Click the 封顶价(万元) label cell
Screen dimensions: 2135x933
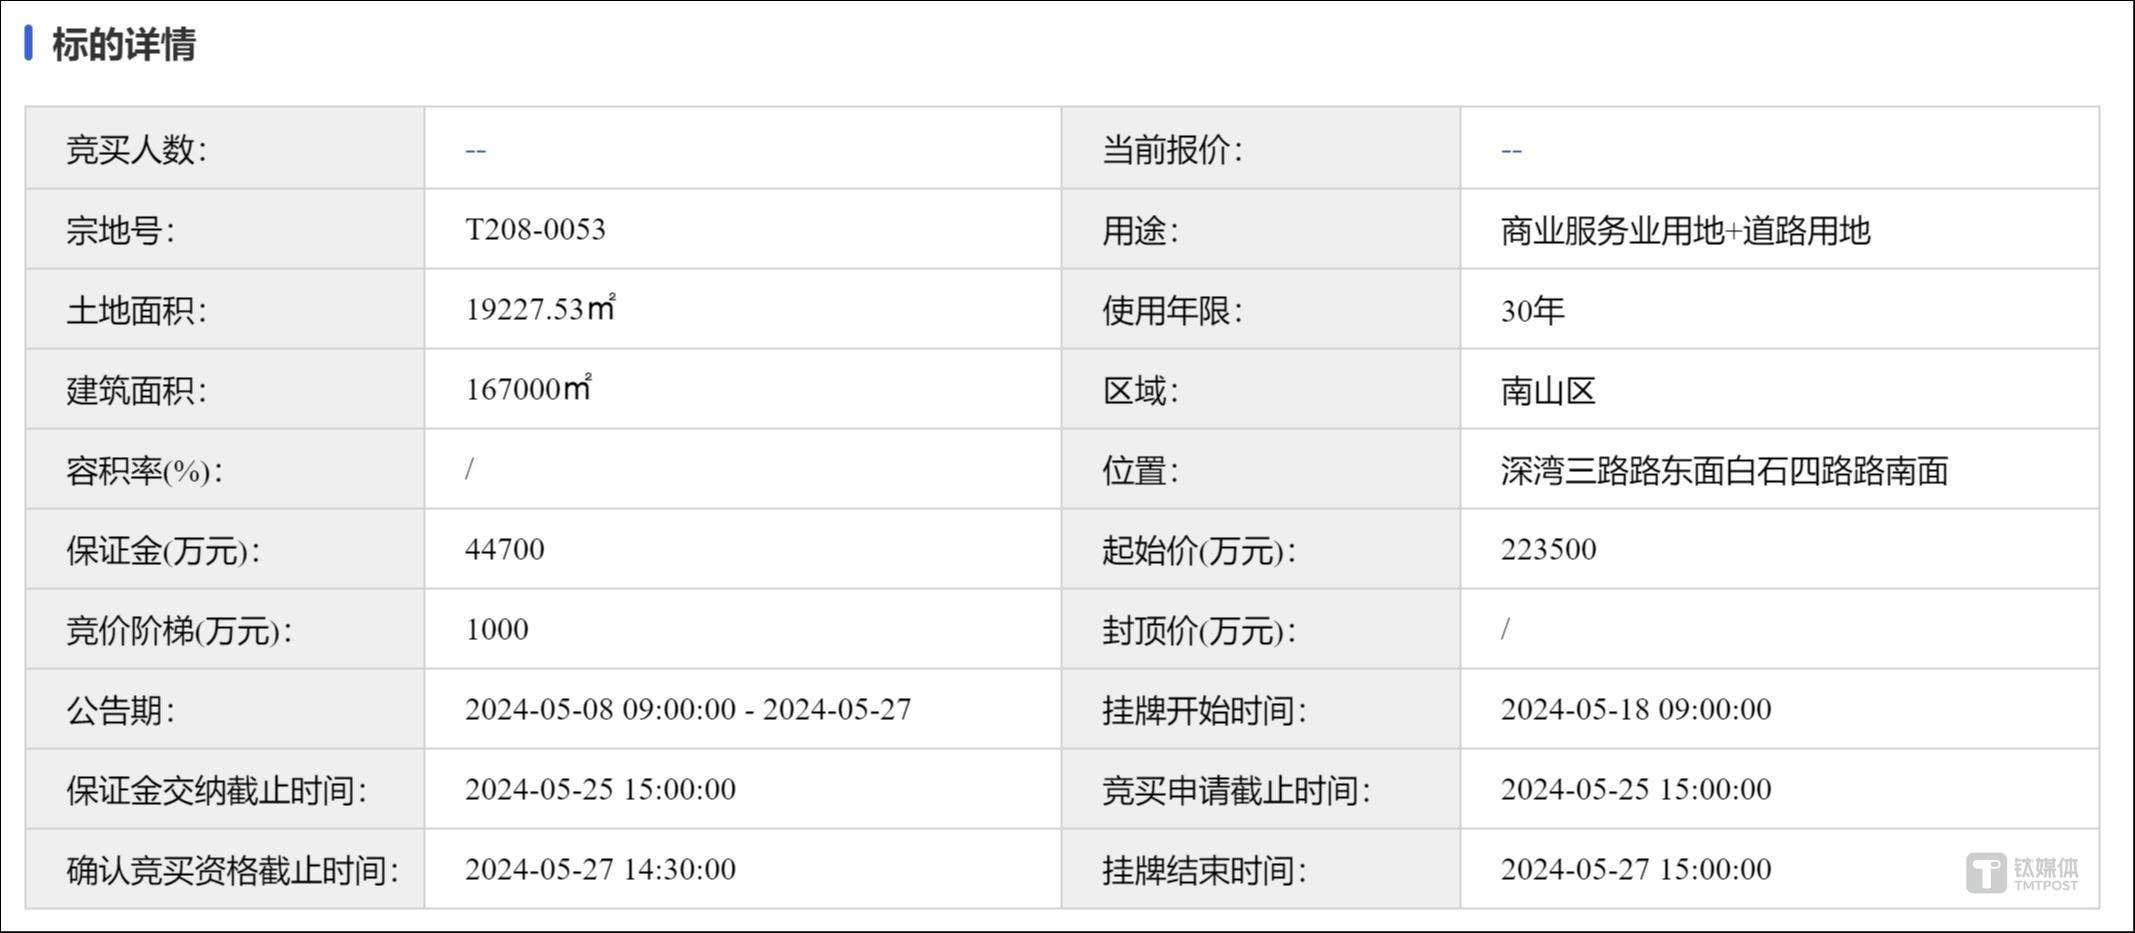tap(1260, 629)
